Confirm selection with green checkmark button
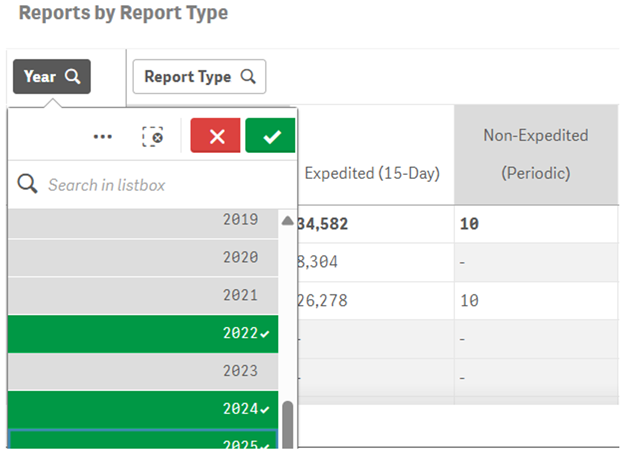 [x=270, y=136]
